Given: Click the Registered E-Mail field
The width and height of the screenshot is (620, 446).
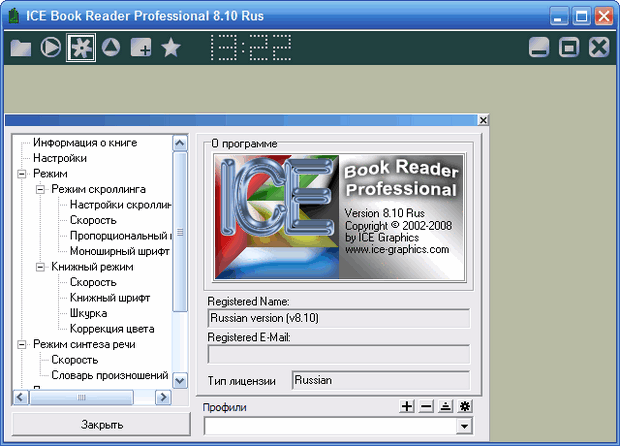Looking at the screenshot, I should click(x=339, y=354).
